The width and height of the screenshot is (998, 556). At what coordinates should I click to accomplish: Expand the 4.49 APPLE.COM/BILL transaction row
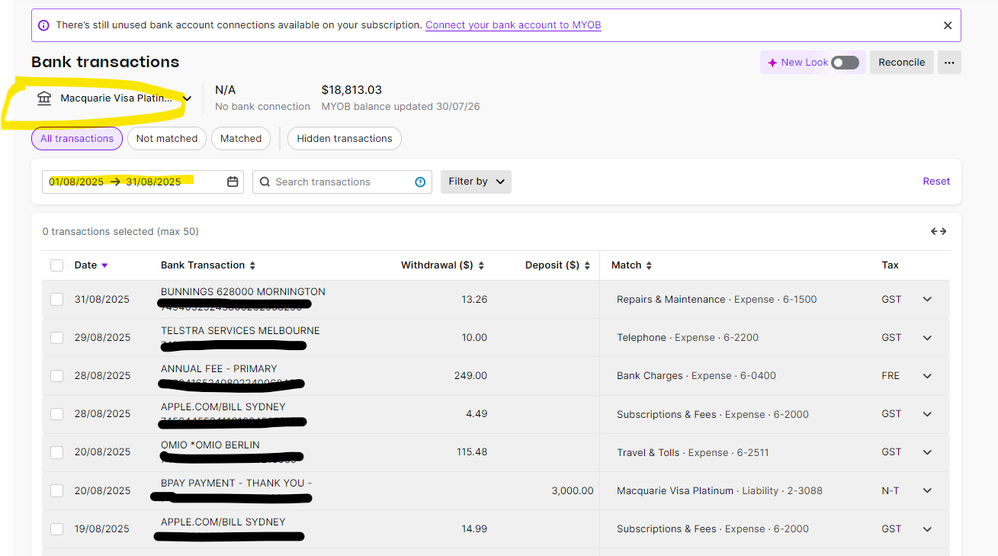coord(927,414)
